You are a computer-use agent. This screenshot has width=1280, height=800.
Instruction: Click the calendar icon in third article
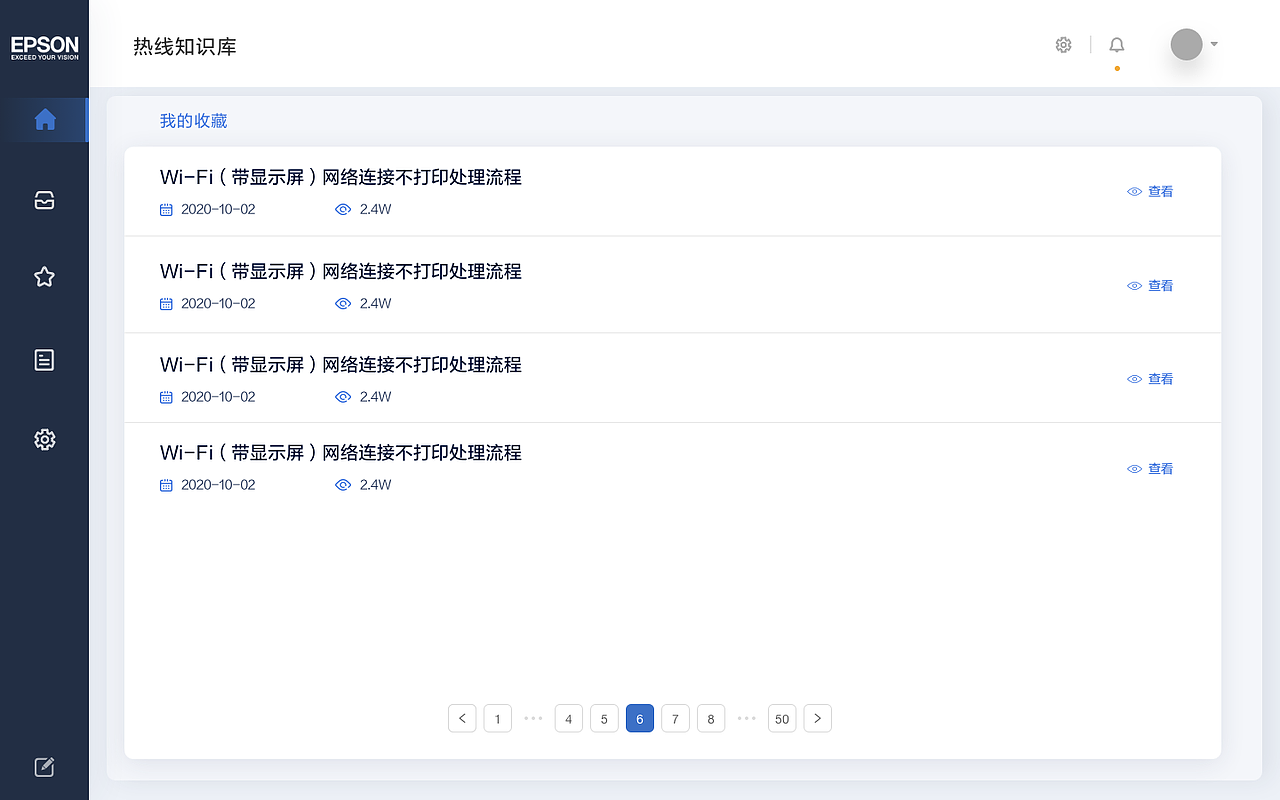166,397
